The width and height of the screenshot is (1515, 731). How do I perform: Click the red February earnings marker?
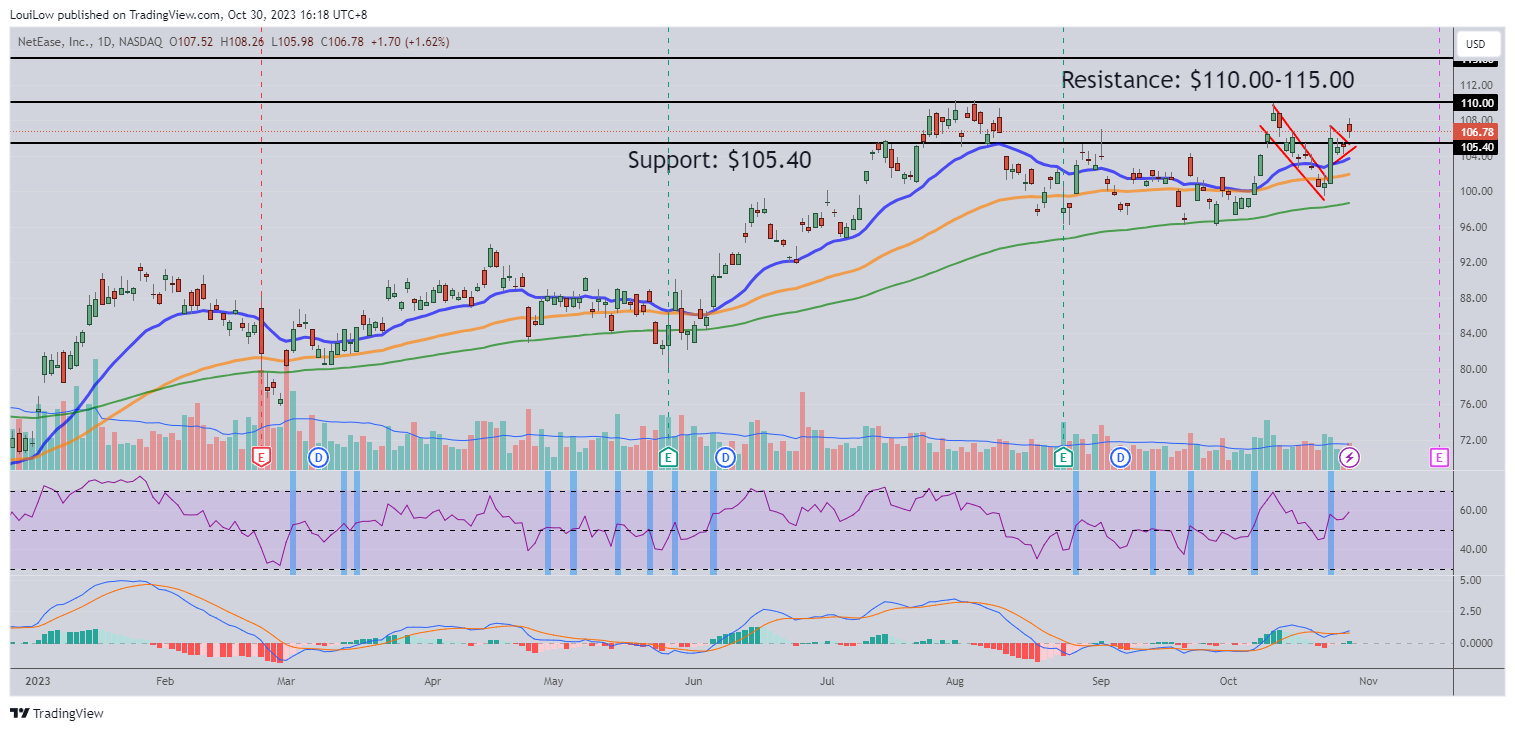[261, 457]
